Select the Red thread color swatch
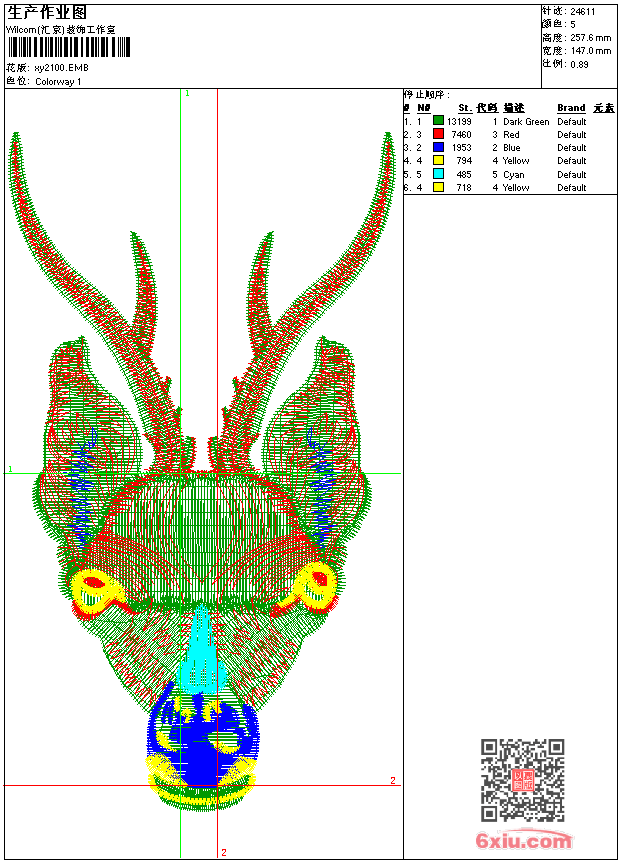The height and width of the screenshot is (860, 620). [438, 134]
